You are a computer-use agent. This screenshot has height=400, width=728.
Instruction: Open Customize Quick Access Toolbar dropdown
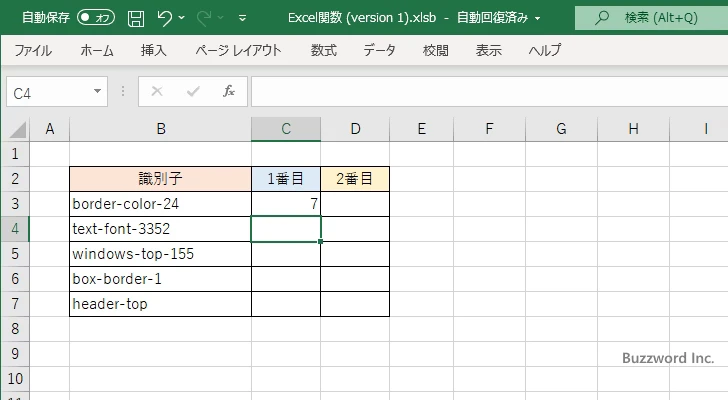point(242,18)
